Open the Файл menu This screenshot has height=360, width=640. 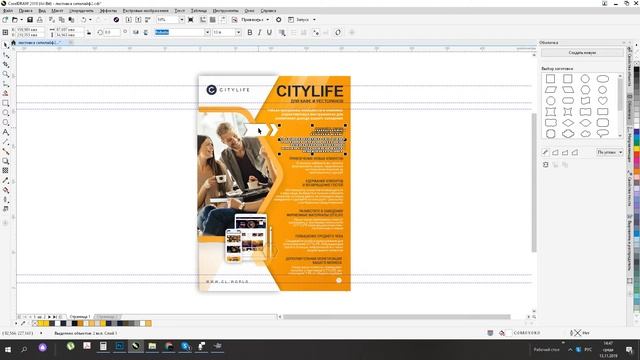(x=7, y=11)
